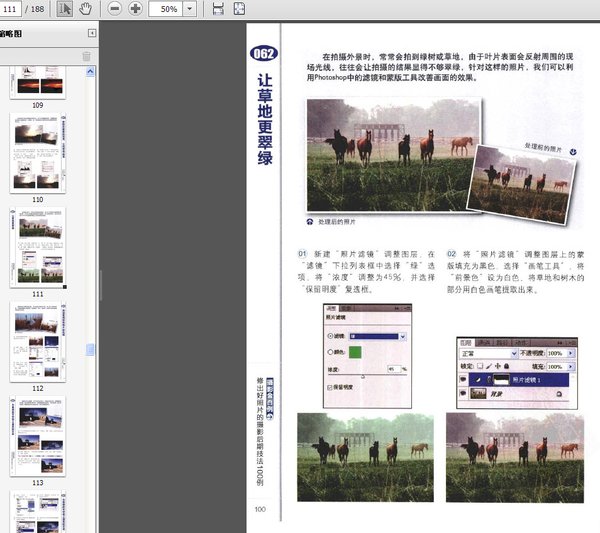Delete selected page via trash icon
Image resolution: width=600 pixels, height=533 pixels.
coord(86,56)
